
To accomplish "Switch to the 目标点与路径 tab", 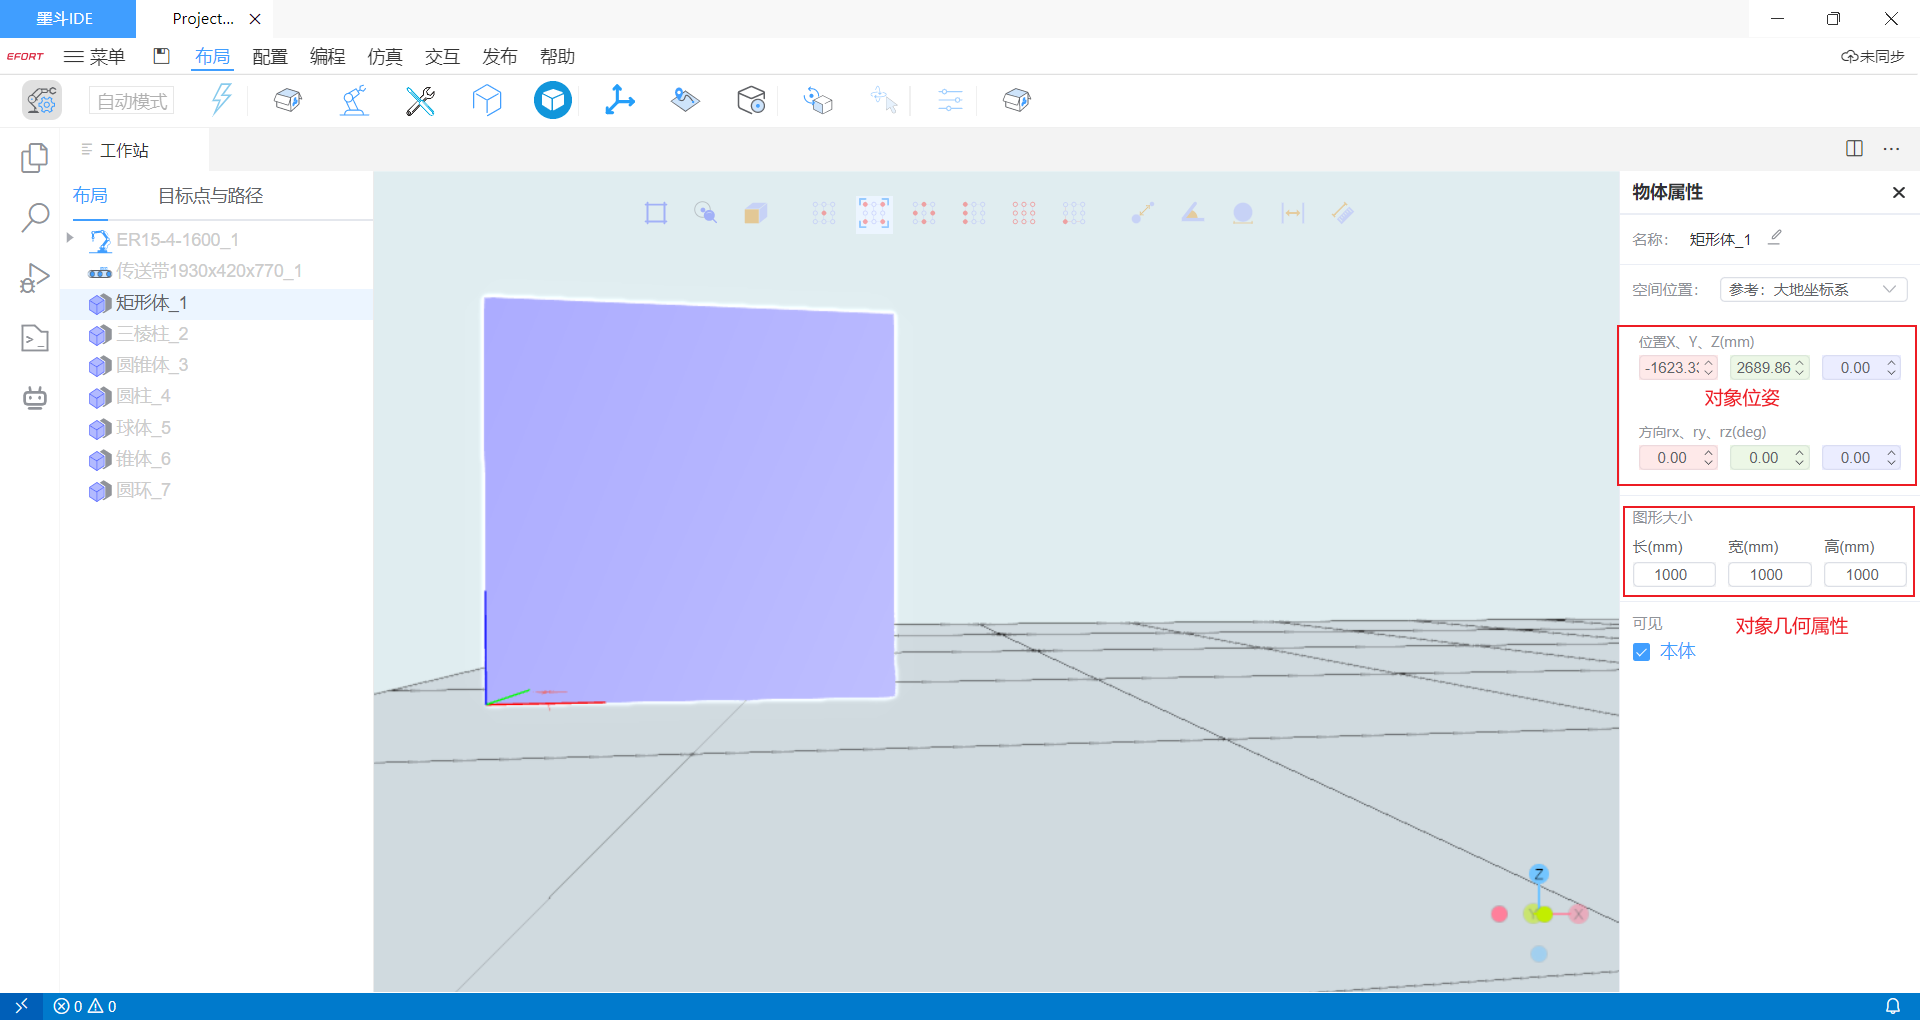I will [x=210, y=196].
